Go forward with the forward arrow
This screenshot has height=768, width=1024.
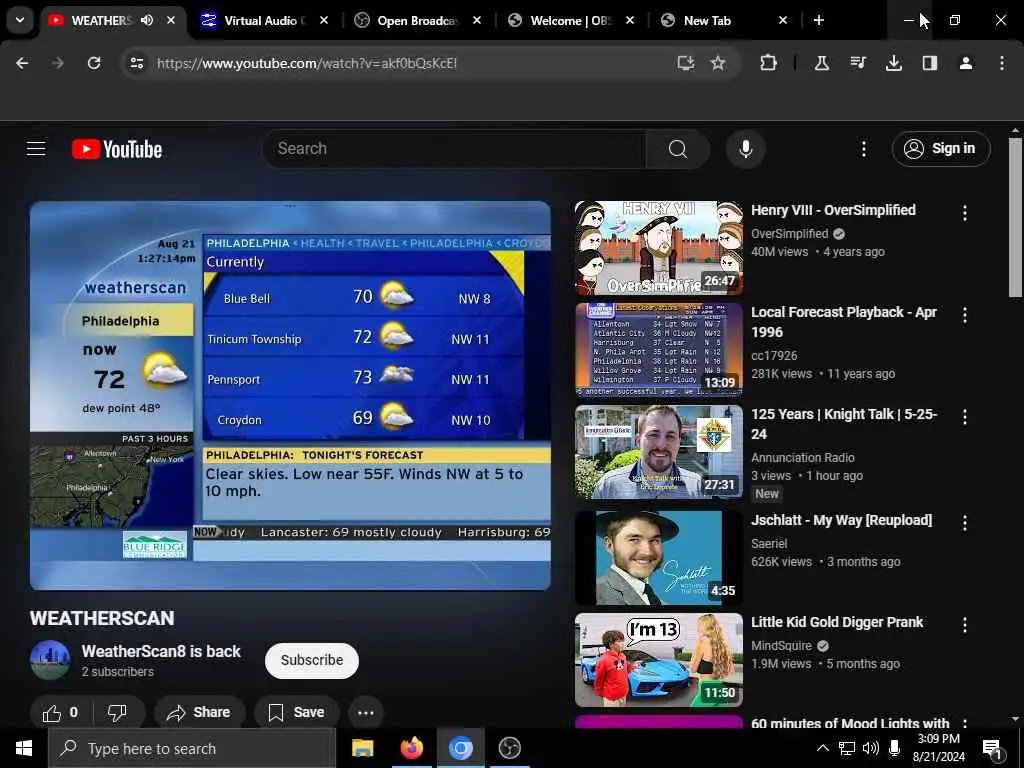(x=57, y=63)
